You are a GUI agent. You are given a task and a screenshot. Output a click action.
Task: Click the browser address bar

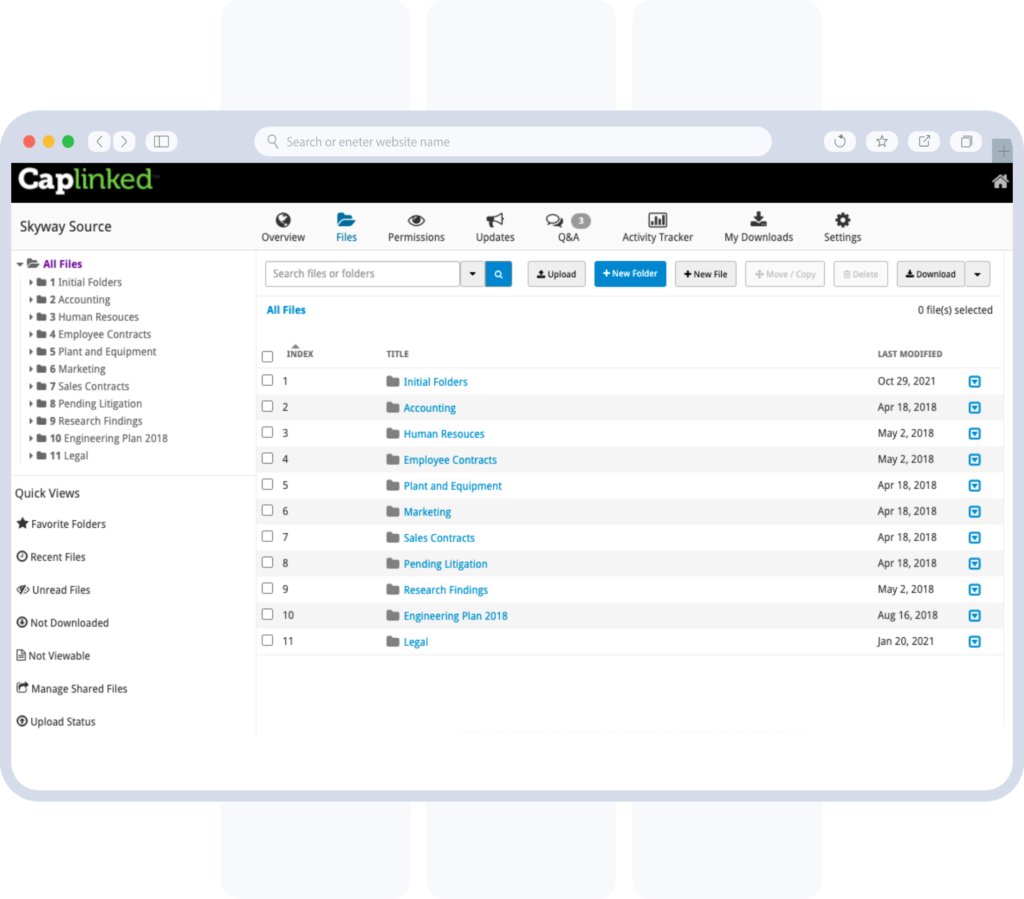point(513,141)
